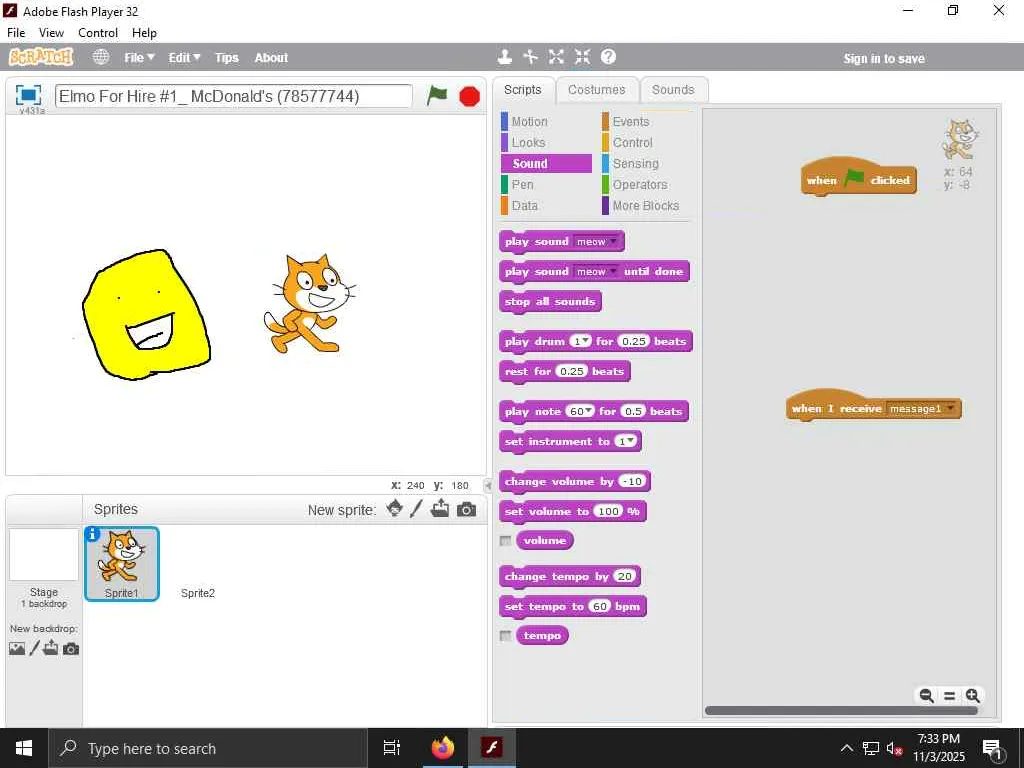The height and width of the screenshot is (768, 1024).
Task: Select the Delete scissors tool
Action: (x=530, y=57)
